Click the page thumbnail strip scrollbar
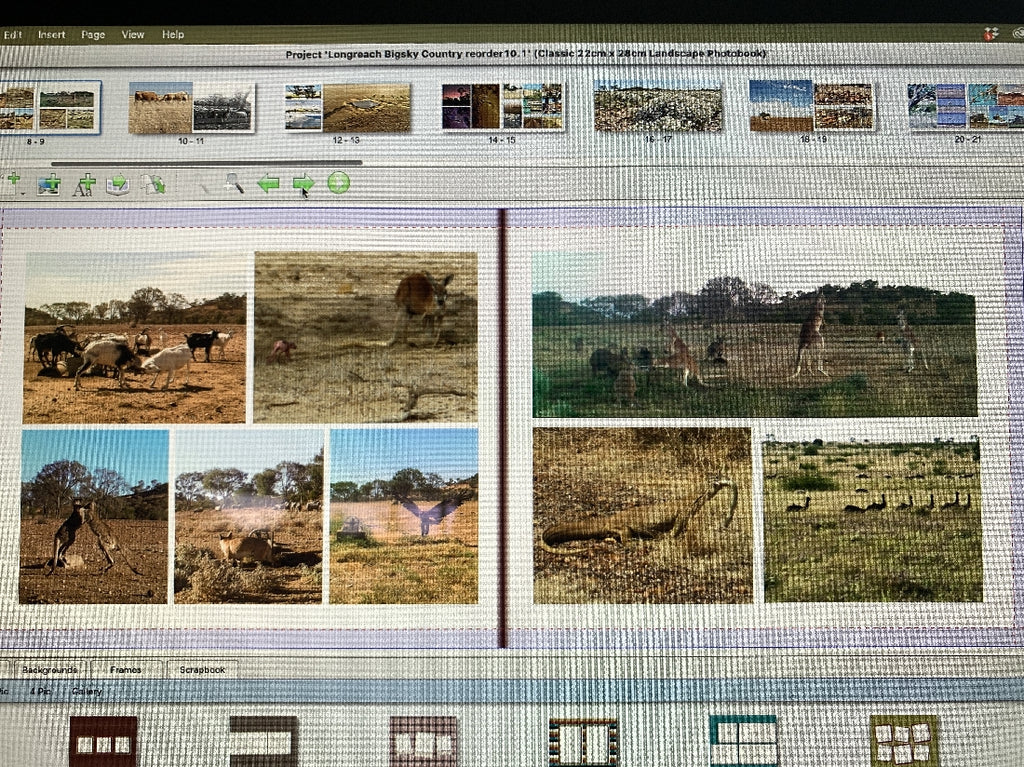Image resolution: width=1024 pixels, height=767 pixels. (206, 162)
